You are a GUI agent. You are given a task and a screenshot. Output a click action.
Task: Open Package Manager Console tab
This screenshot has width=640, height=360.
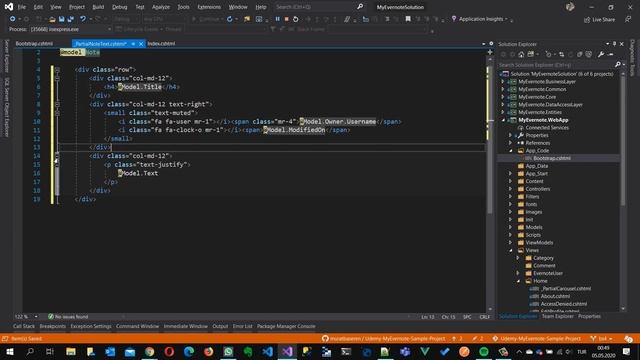pyautogui.click(x=286, y=326)
